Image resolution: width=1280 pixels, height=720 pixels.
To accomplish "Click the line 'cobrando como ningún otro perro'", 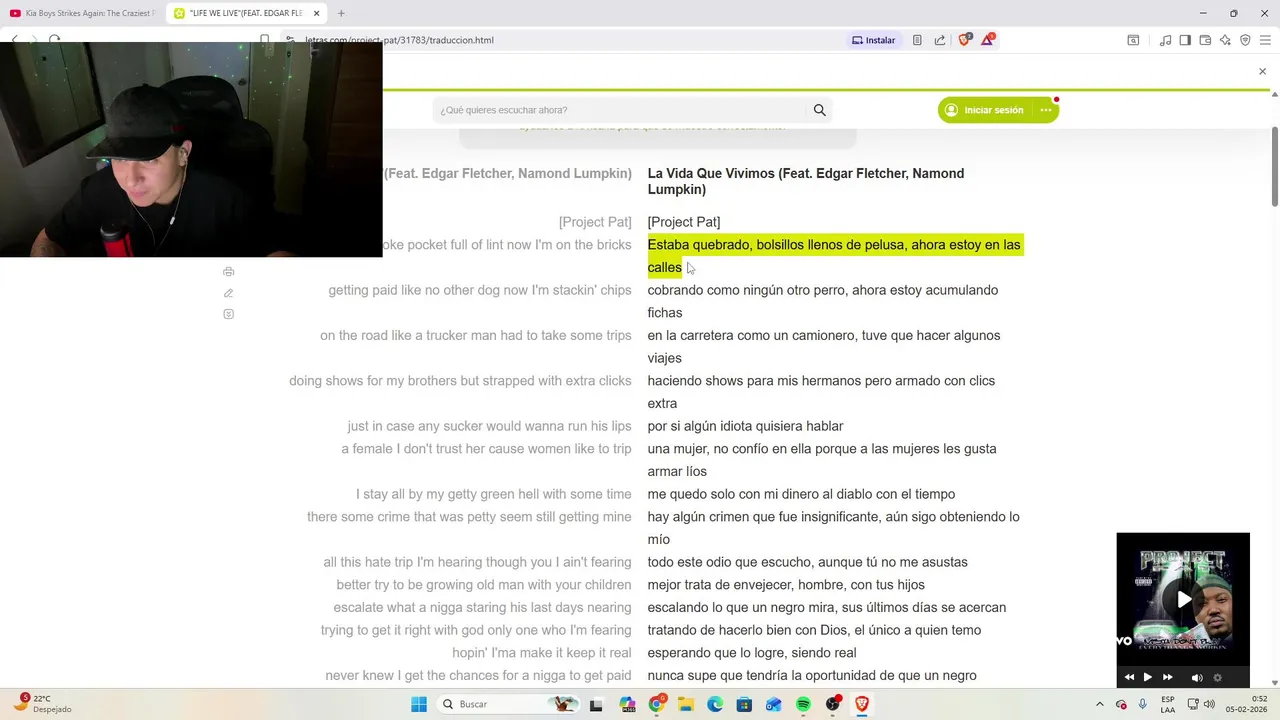I will [823, 301].
